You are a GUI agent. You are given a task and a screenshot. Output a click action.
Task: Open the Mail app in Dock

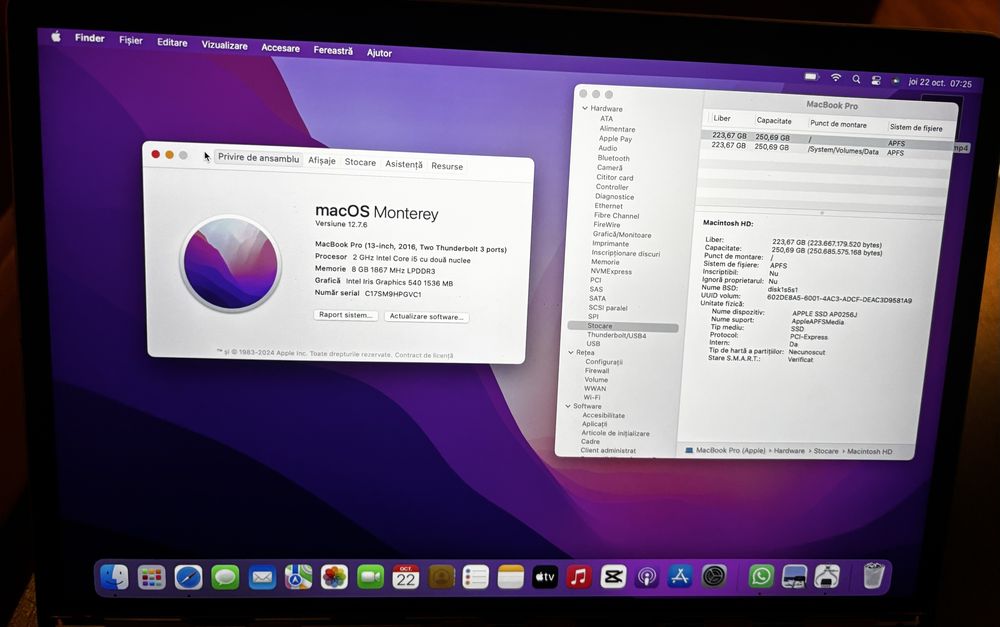[x=262, y=577]
